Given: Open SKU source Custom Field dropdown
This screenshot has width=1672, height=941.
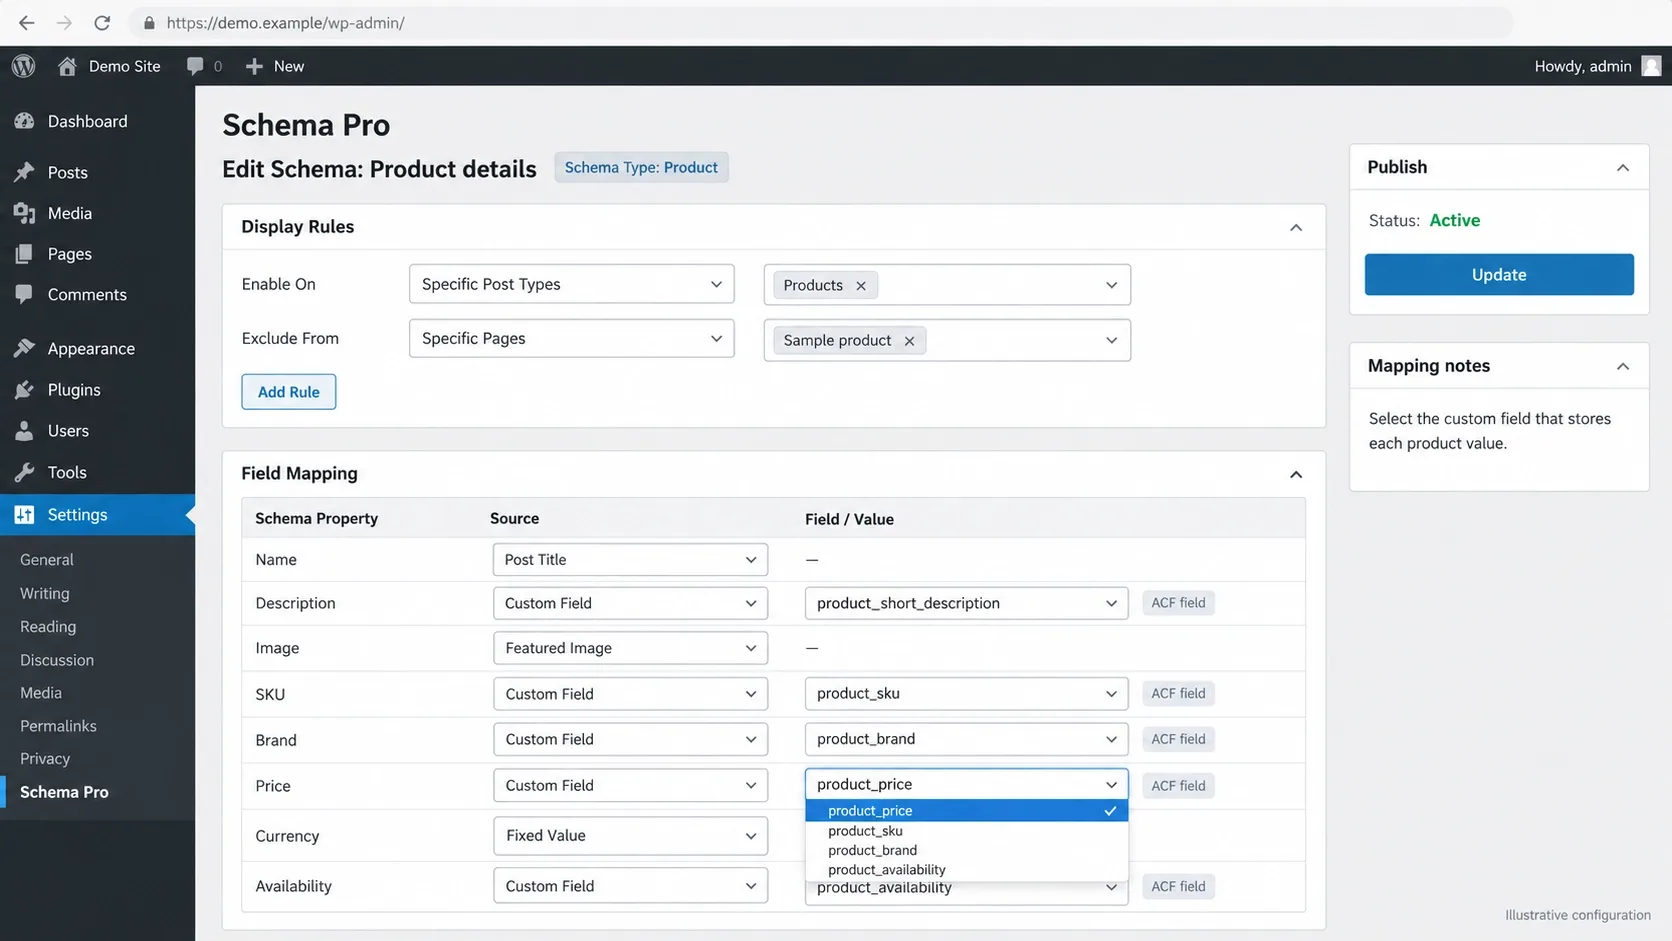Looking at the screenshot, I should point(630,694).
